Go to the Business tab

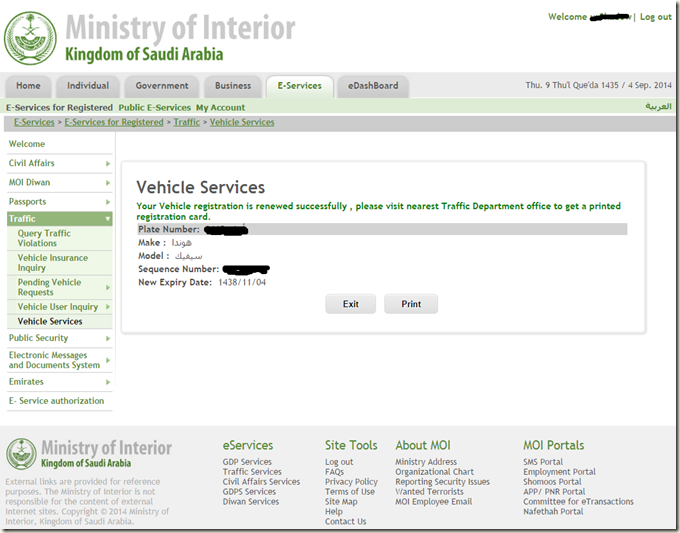coord(233,86)
